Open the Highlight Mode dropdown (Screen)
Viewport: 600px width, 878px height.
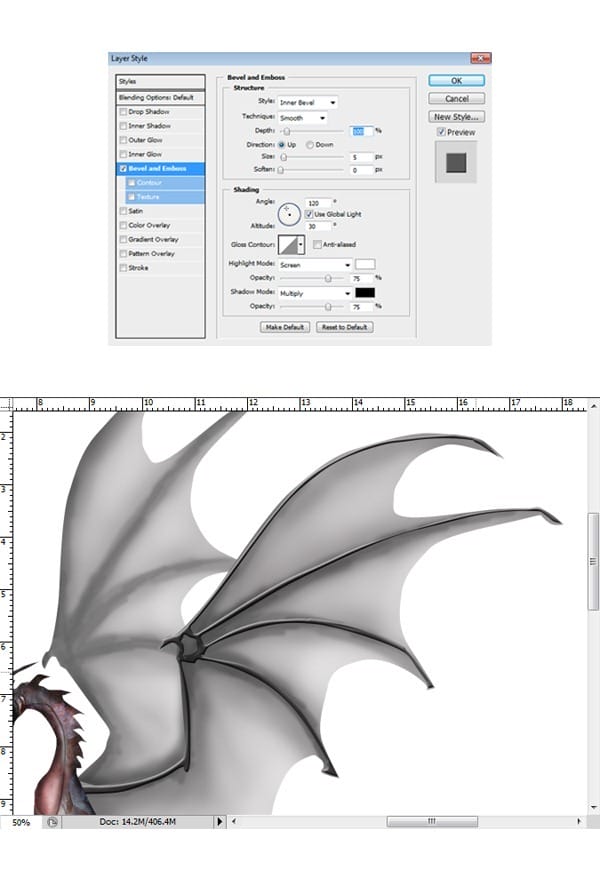point(315,265)
